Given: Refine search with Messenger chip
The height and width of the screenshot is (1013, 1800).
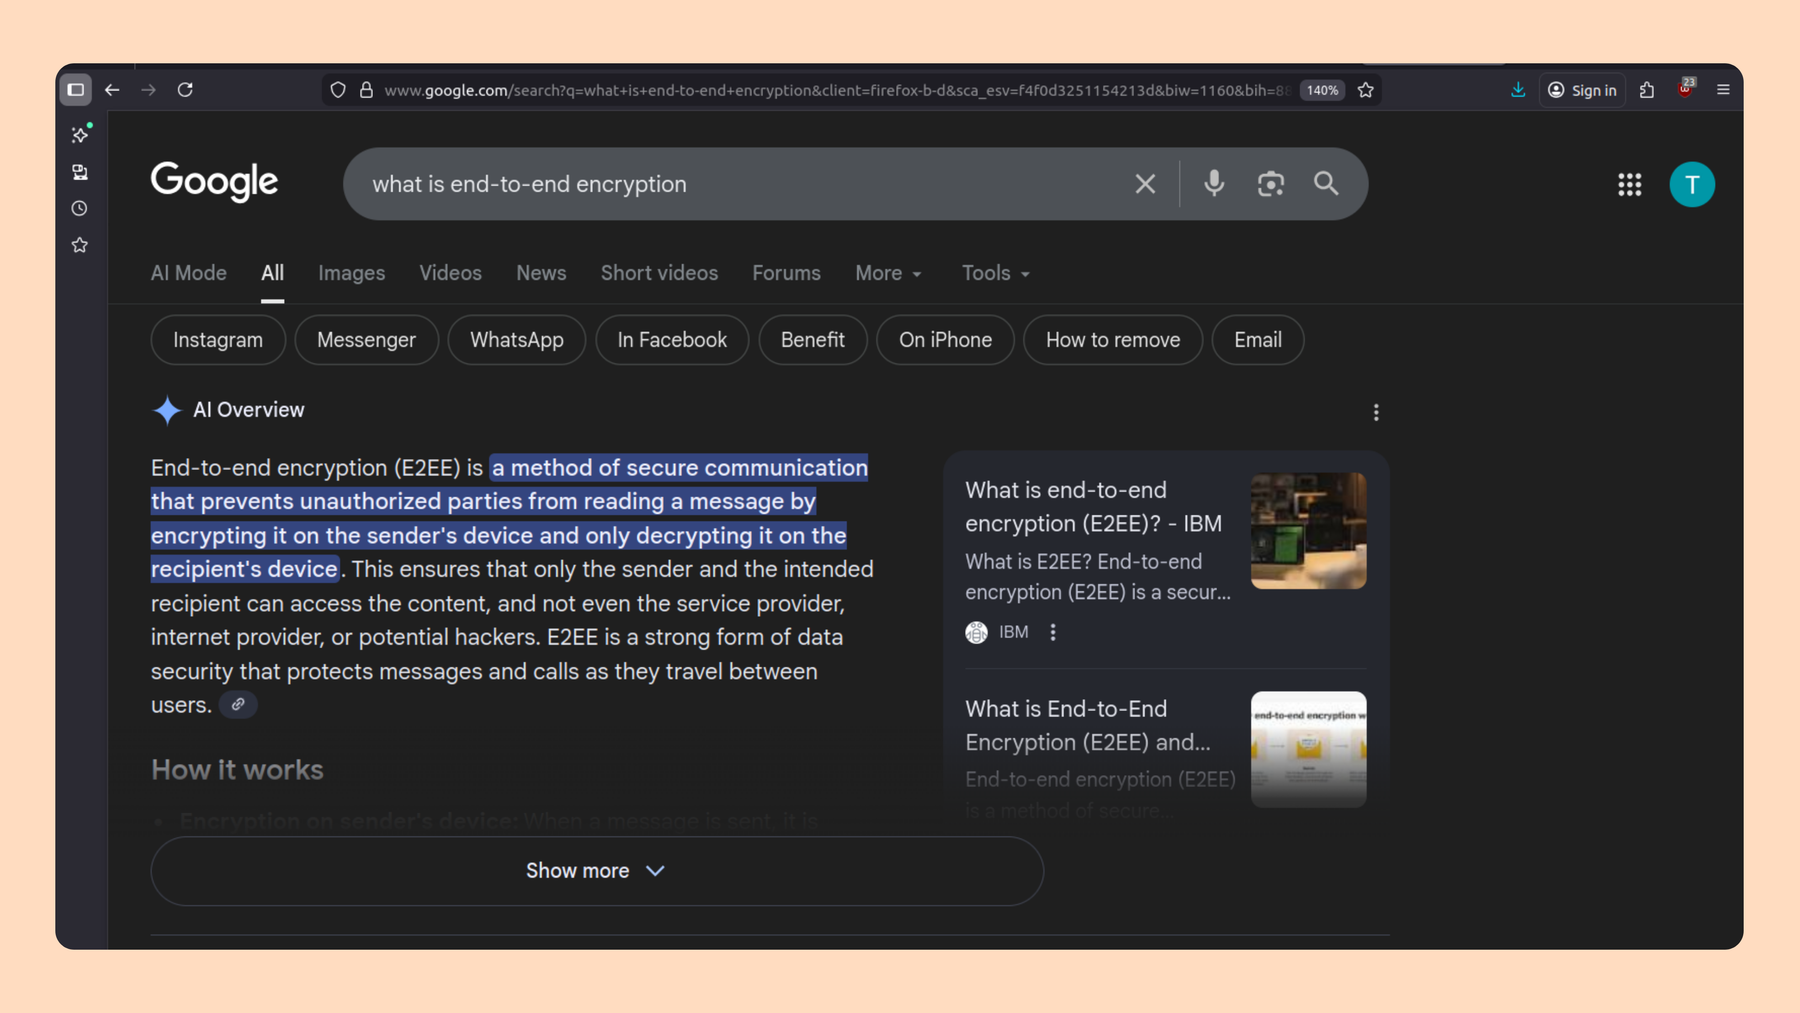Looking at the screenshot, I should pyautogui.click(x=366, y=340).
